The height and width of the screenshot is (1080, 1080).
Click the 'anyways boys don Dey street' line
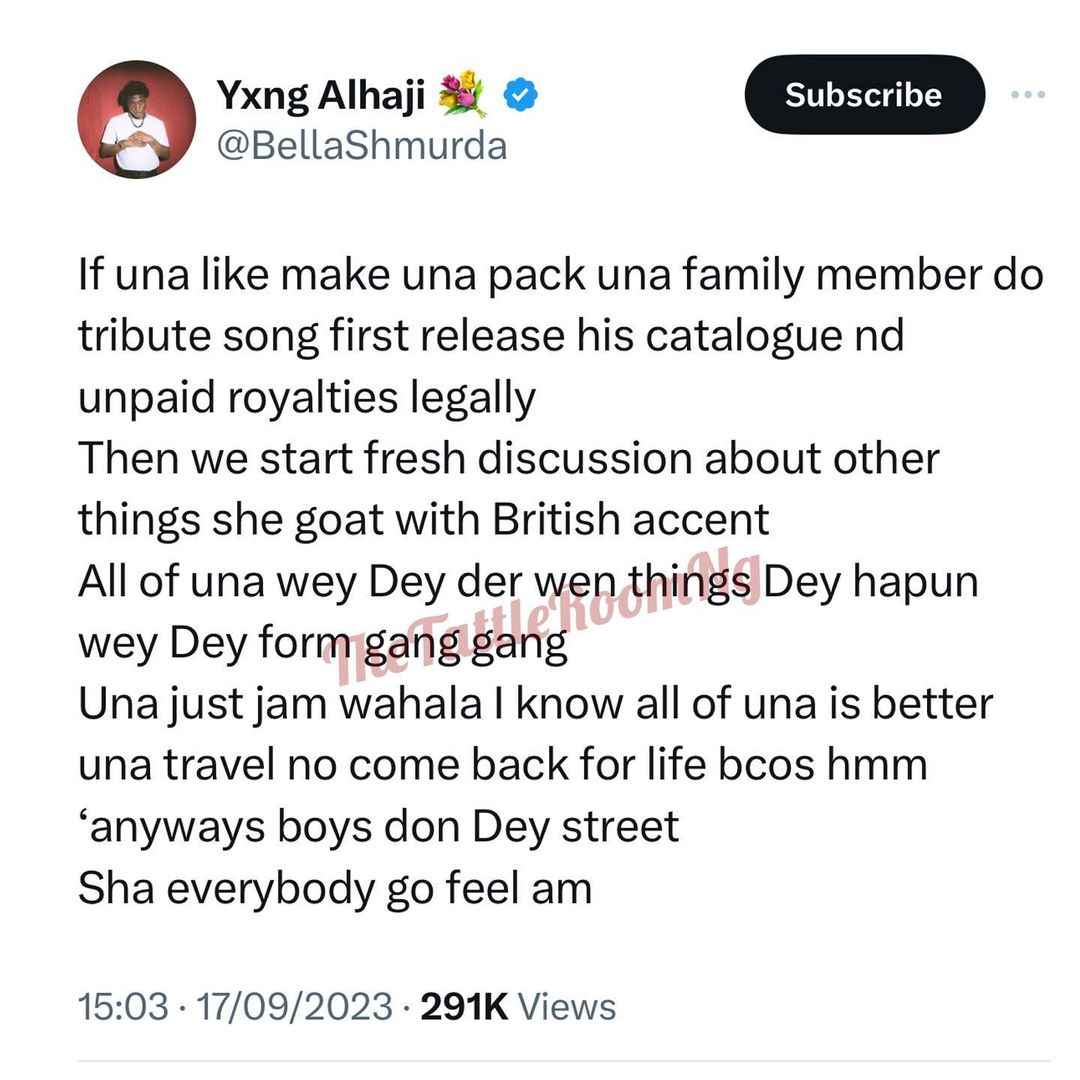tap(379, 827)
